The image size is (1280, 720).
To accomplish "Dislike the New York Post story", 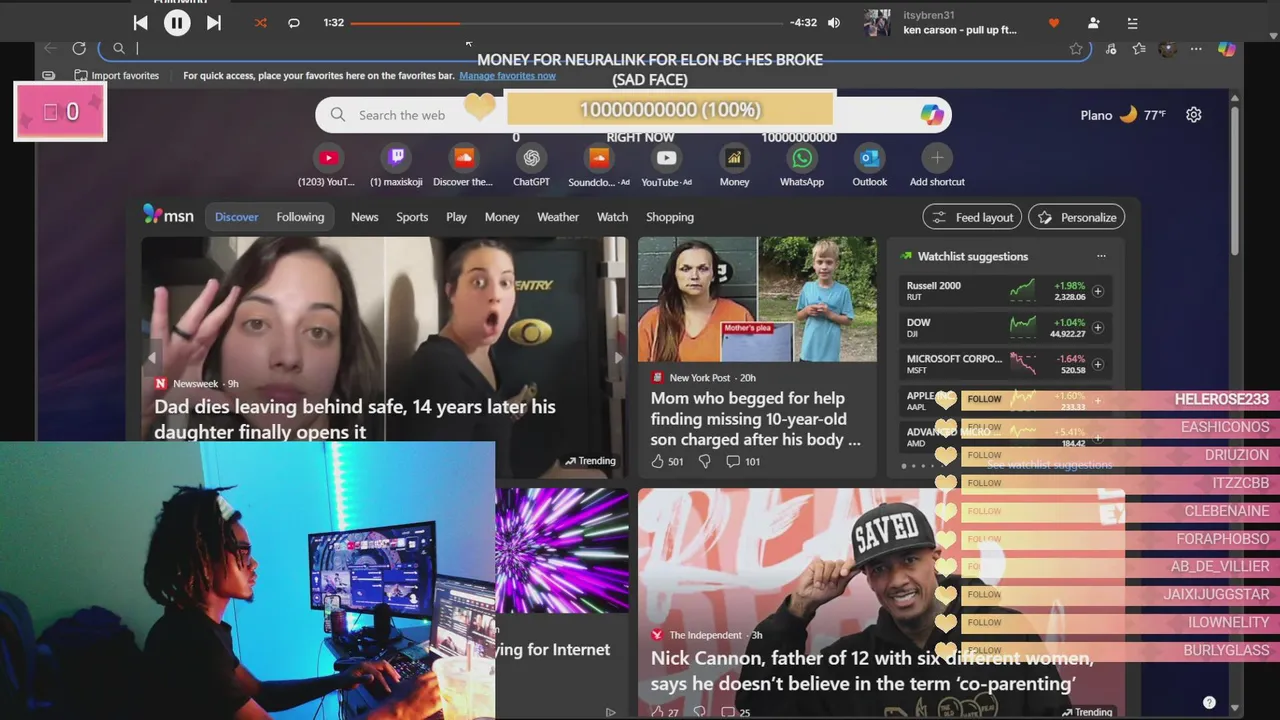I will pyautogui.click(x=704, y=461).
